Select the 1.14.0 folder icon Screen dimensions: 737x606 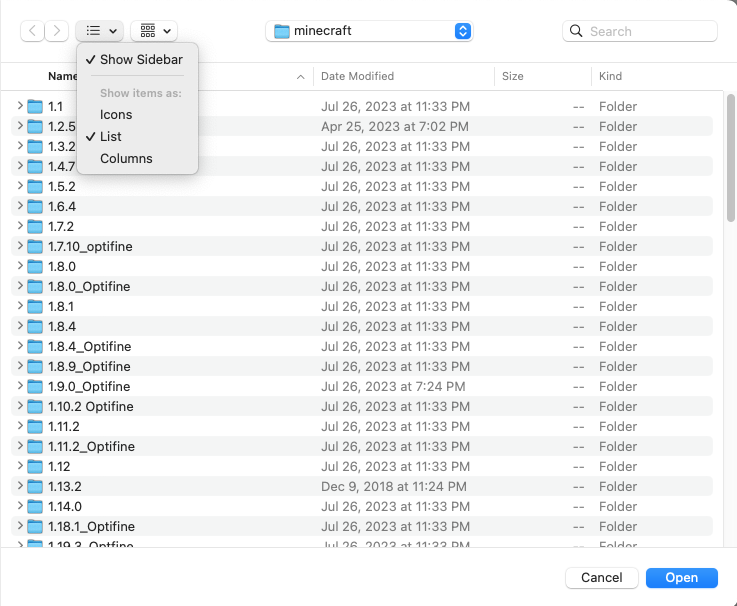pyautogui.click(x=35, y=506)
